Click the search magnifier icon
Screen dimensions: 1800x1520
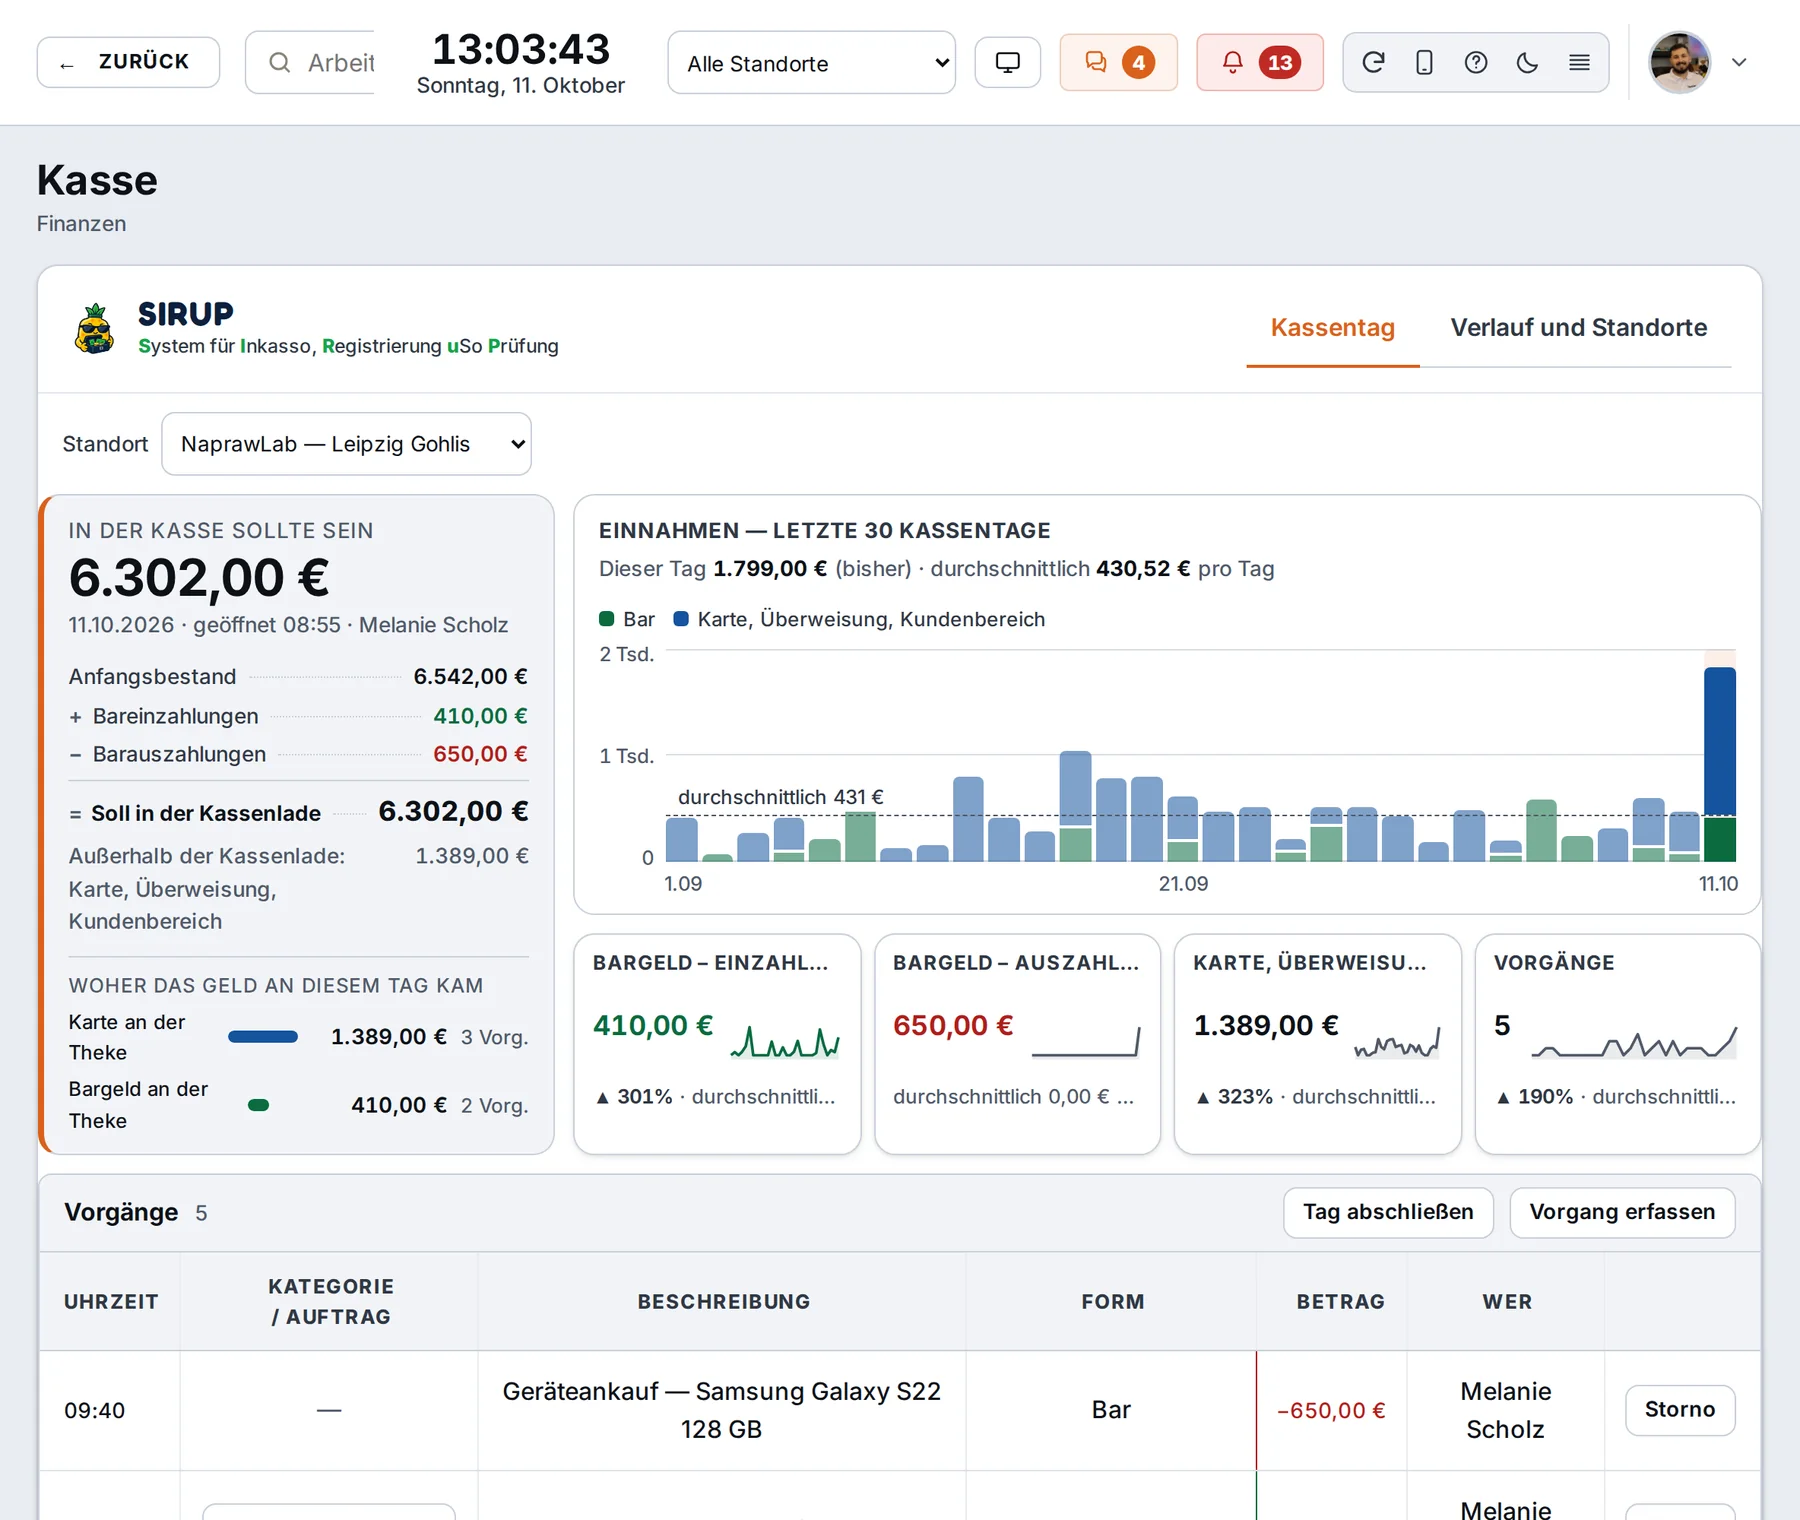279,63
